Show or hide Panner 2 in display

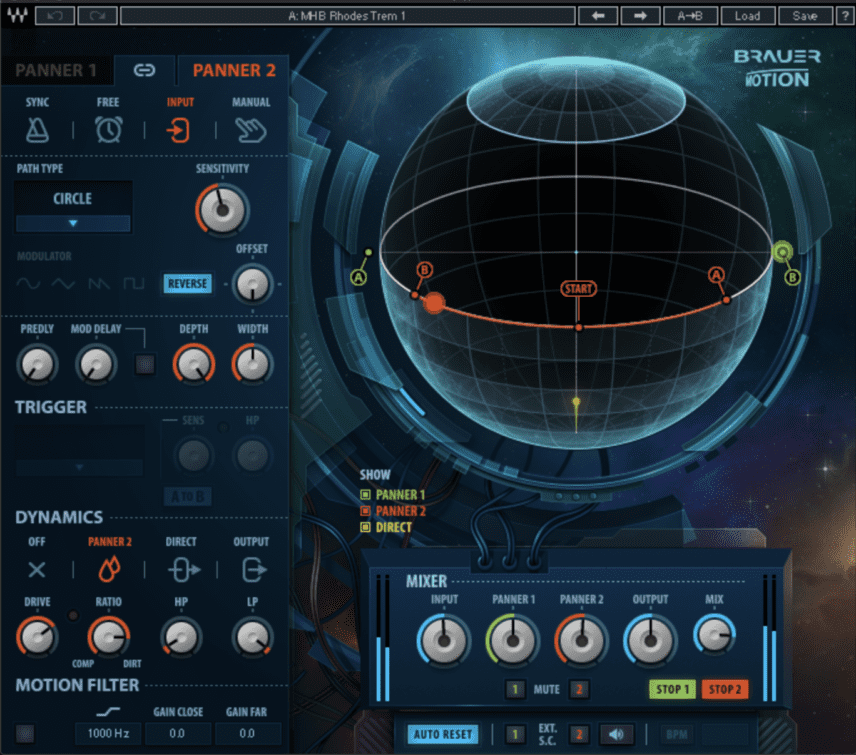365,511
